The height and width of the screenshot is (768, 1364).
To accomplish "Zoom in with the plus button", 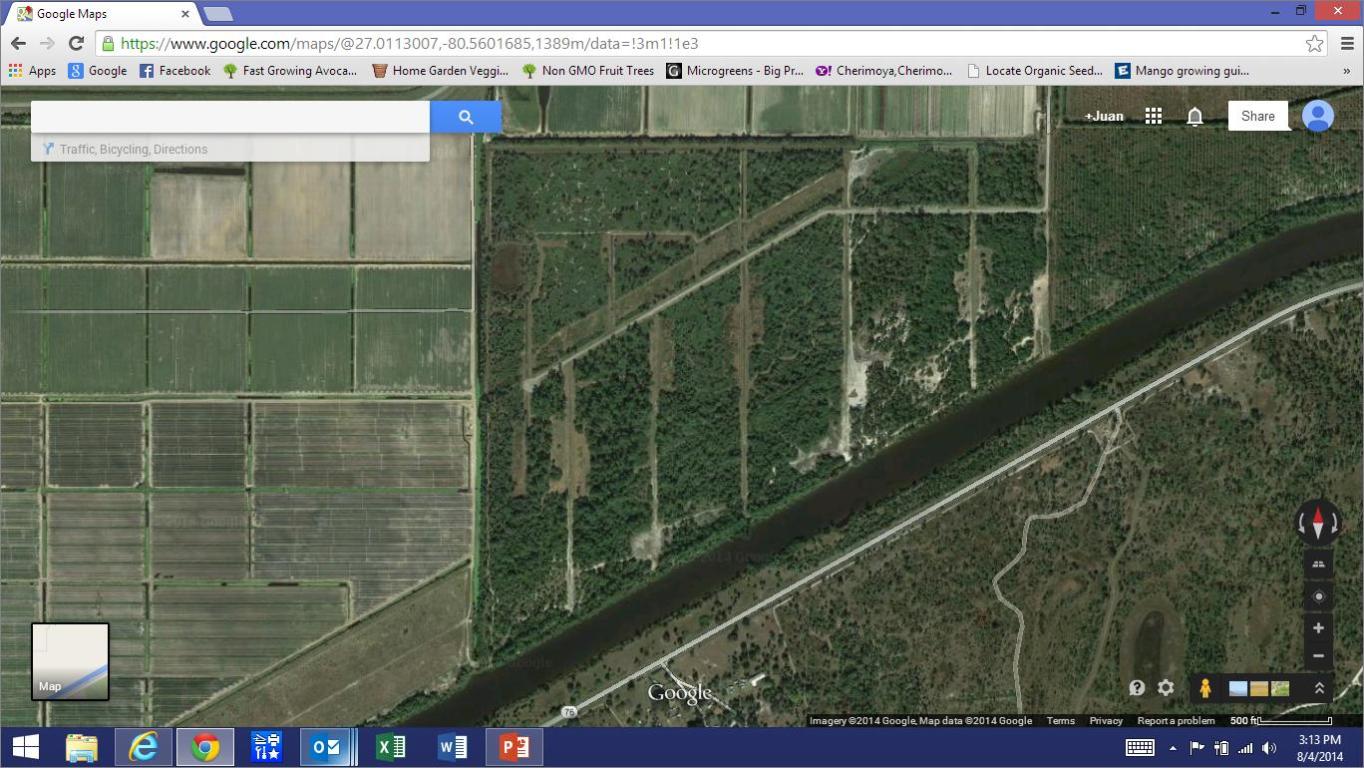I will (1318, 628).
